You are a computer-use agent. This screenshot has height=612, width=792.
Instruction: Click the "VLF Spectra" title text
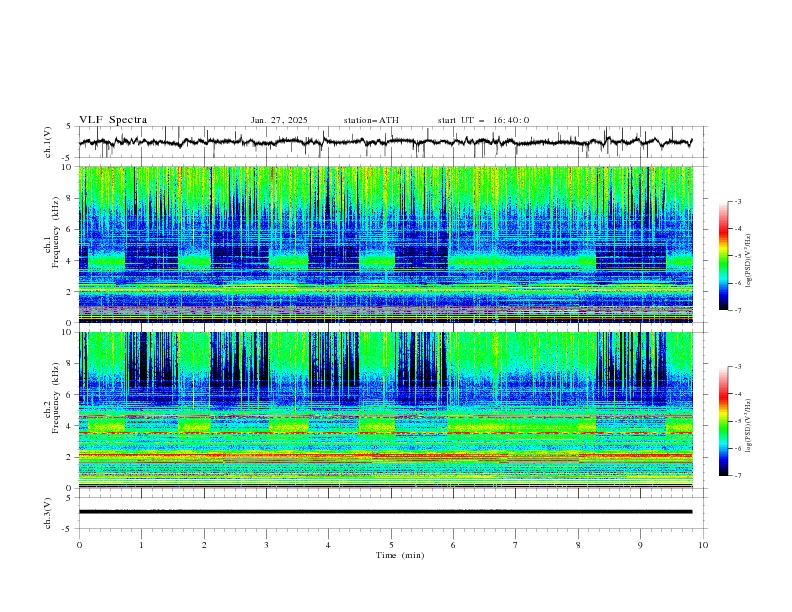click(113, 120)
